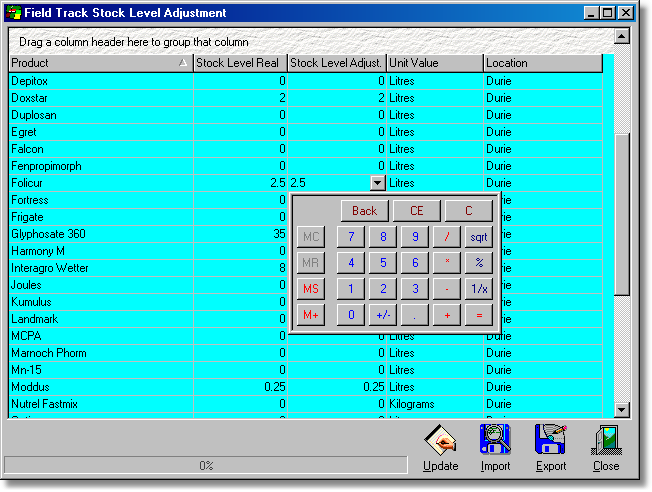Select the Egret product cell
652x492 pixels.
pyautogui.click(x=101, y=132)
